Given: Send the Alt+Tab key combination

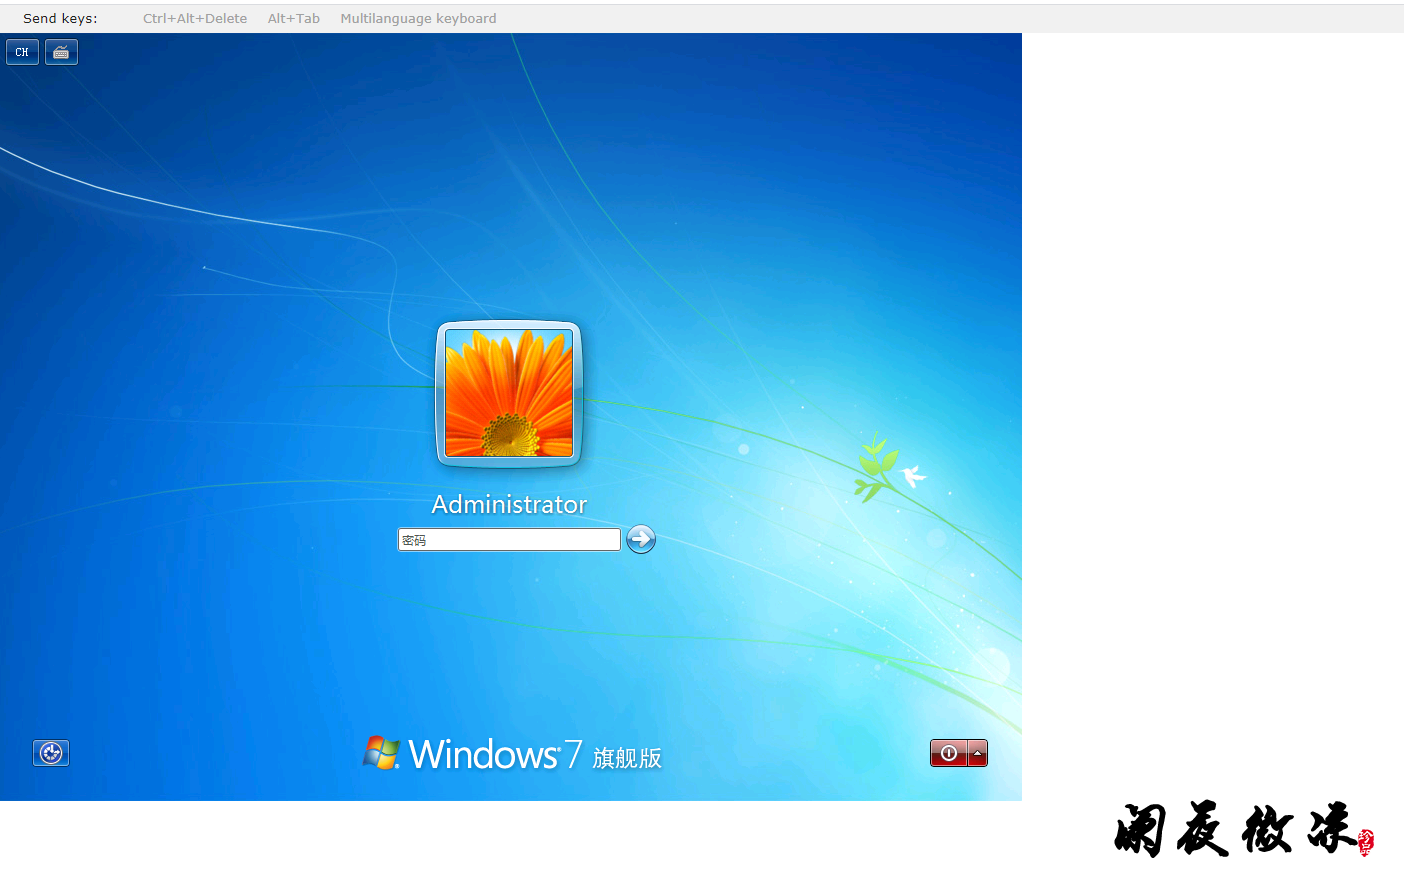Looking at the screenshot, I should click(x=293, y=18).
